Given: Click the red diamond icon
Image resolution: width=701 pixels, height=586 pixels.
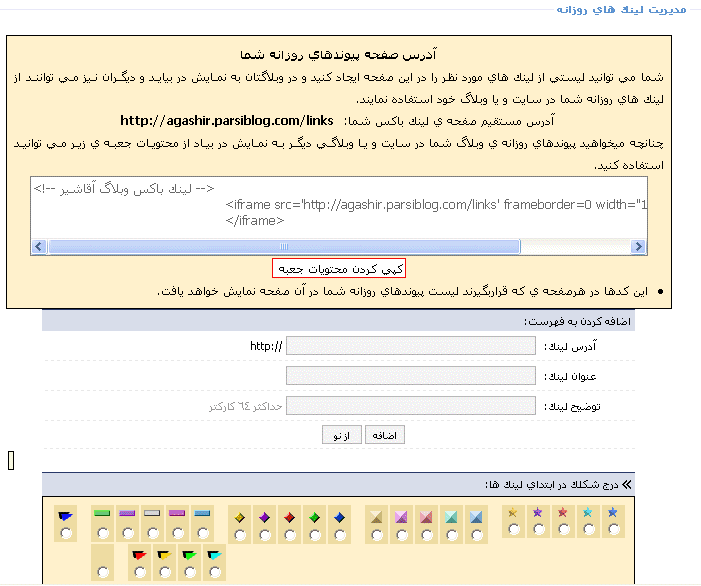Looking at the screenshot, I should [x=289, y=518].
